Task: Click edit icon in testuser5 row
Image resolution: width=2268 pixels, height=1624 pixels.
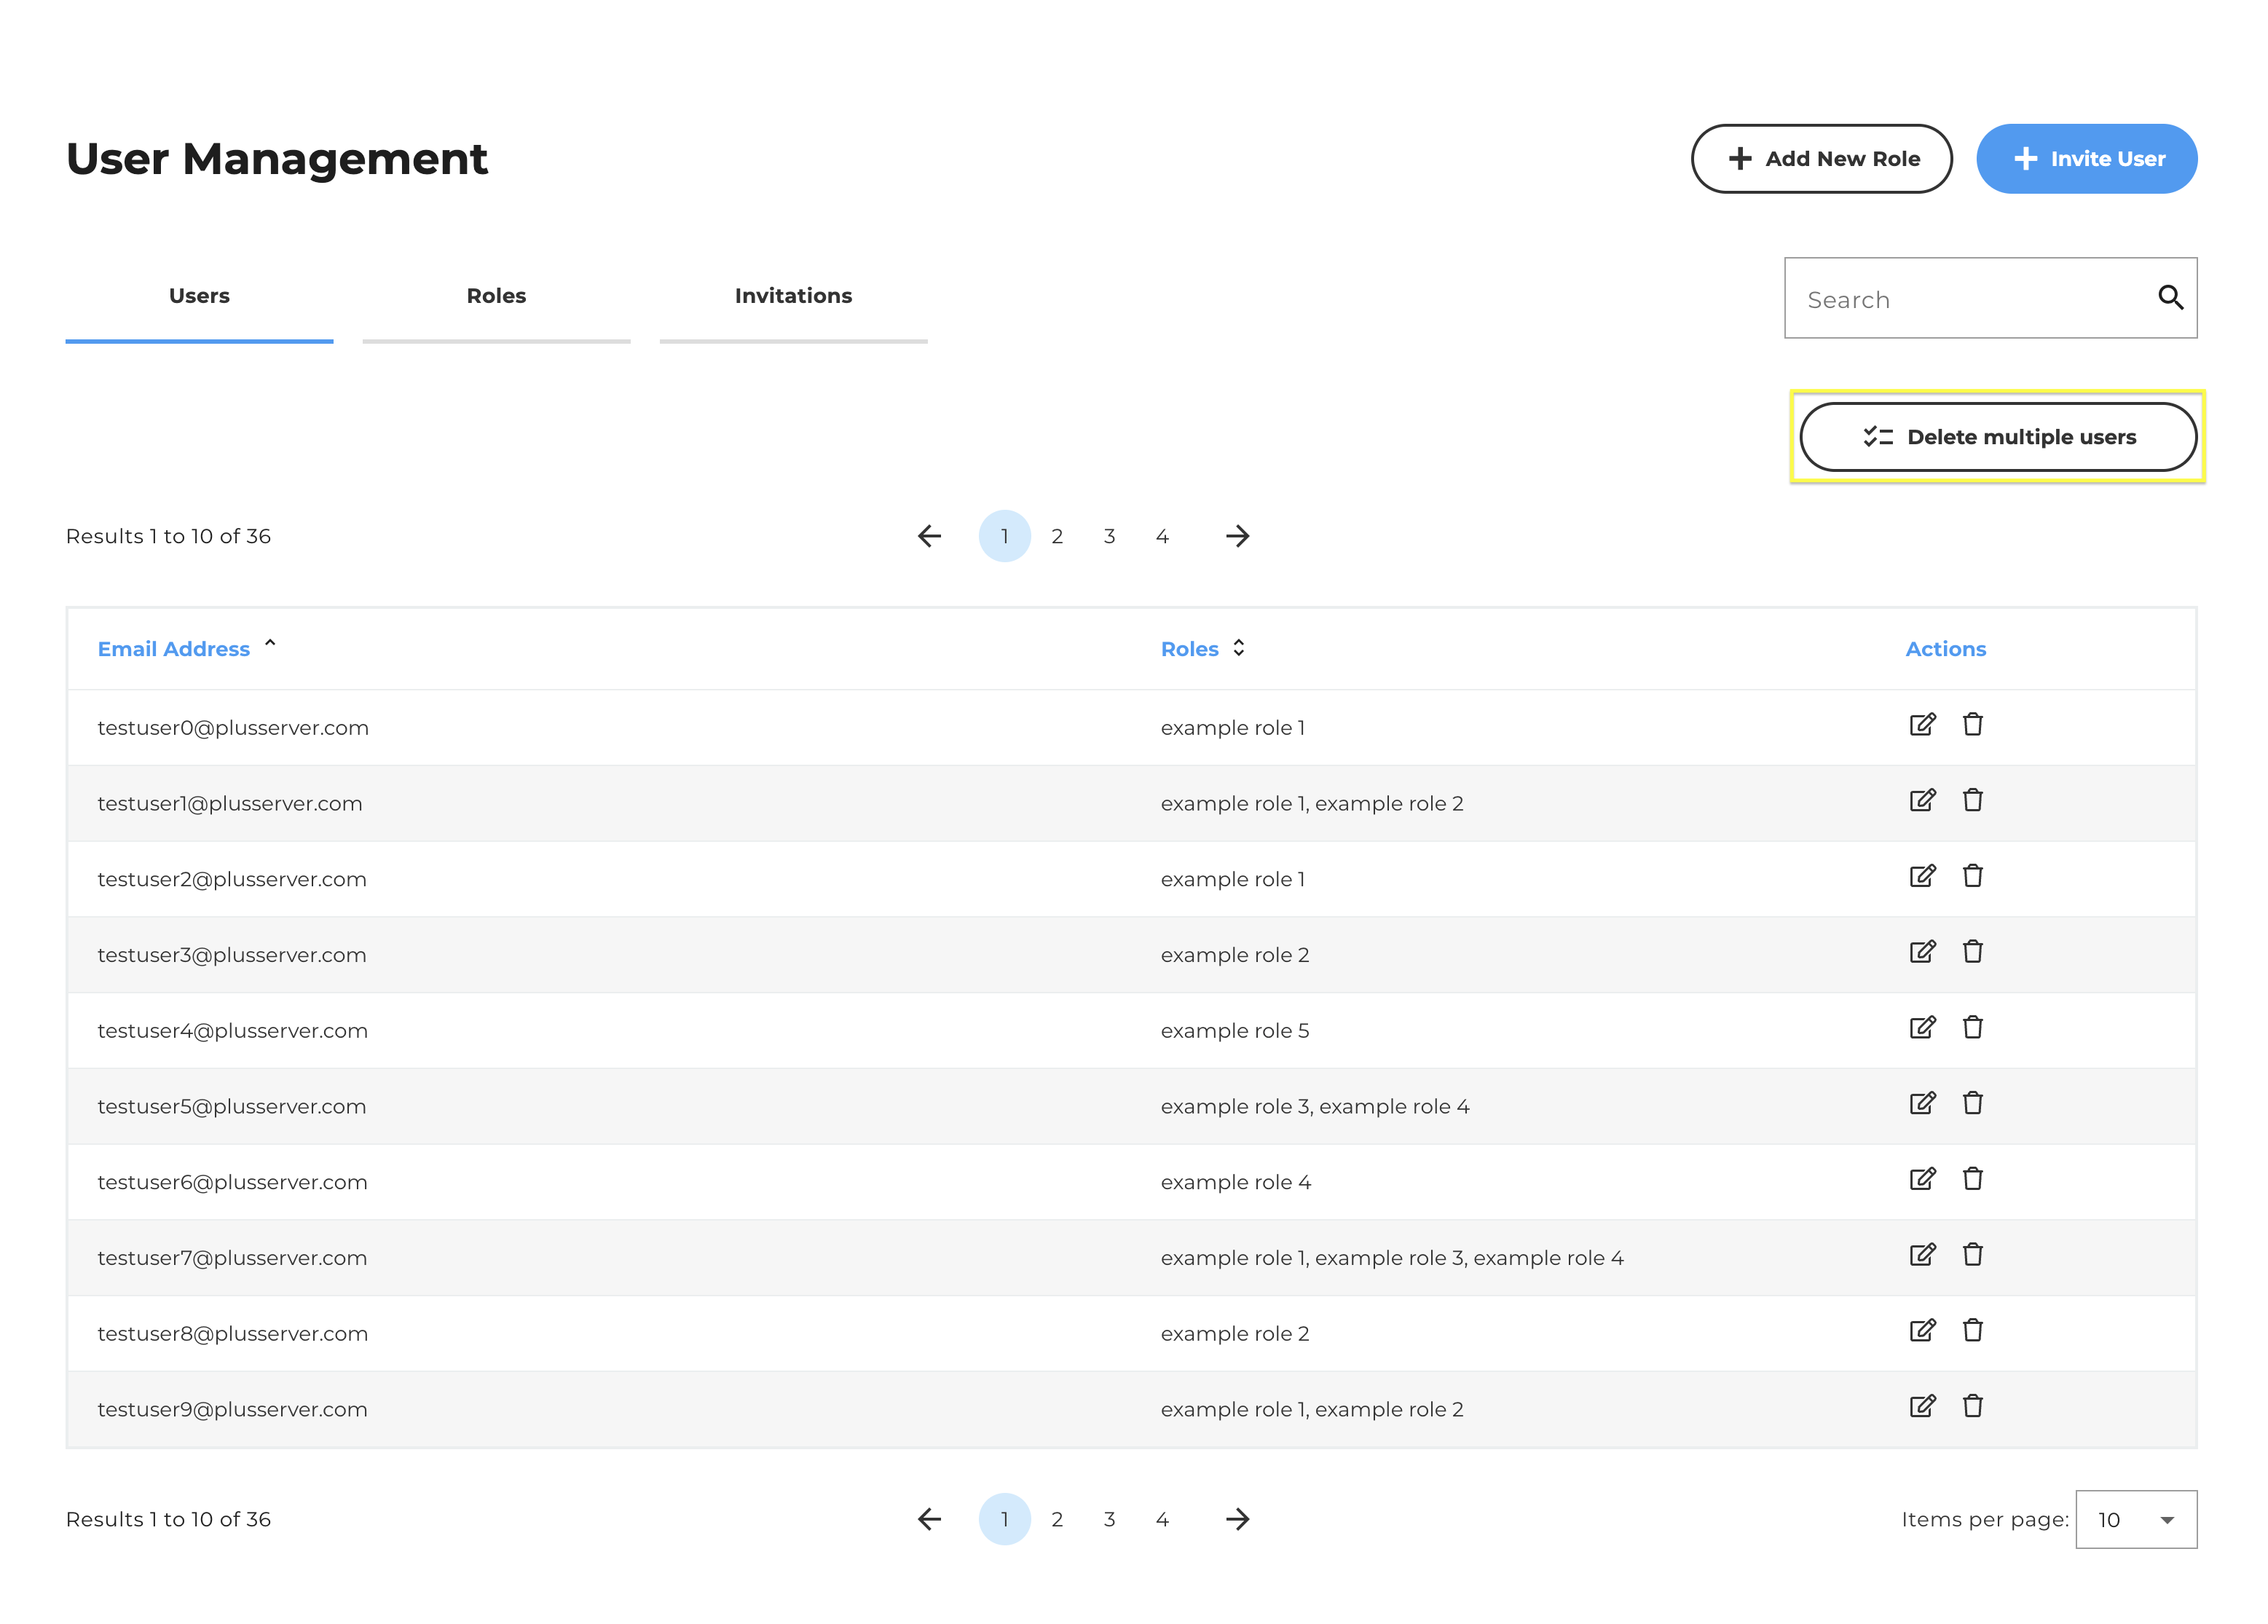Action: [x=1922, y=1104]
